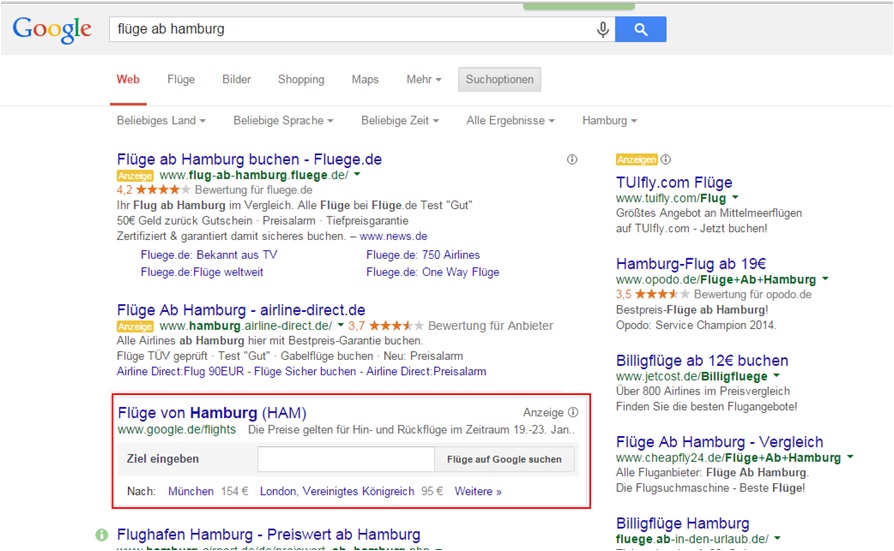The image size is (894, 551).
Task: Open sitelink 'Fluege.de: One Way Flüge'
Action: point(433,272)
